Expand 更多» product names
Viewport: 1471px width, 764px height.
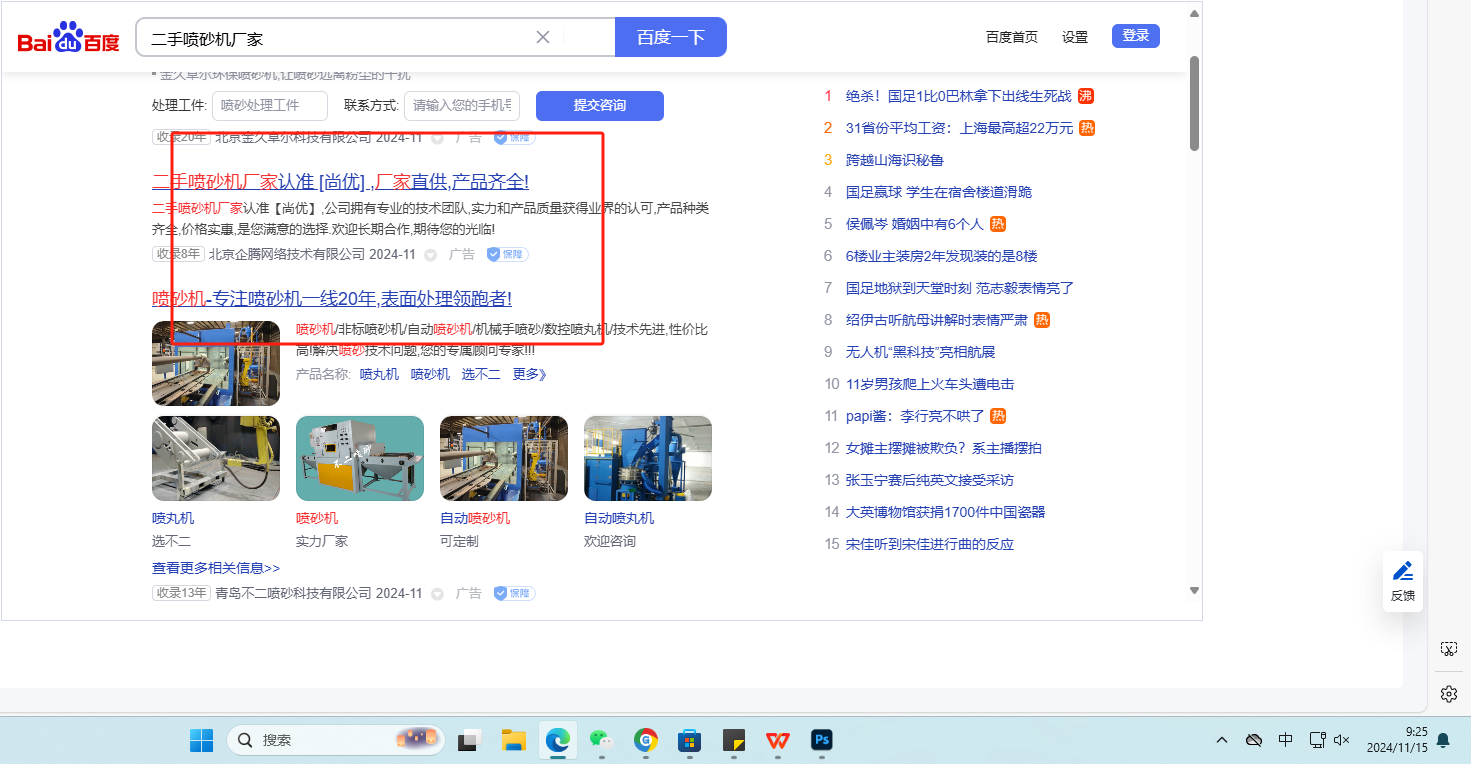click(530, 374)
